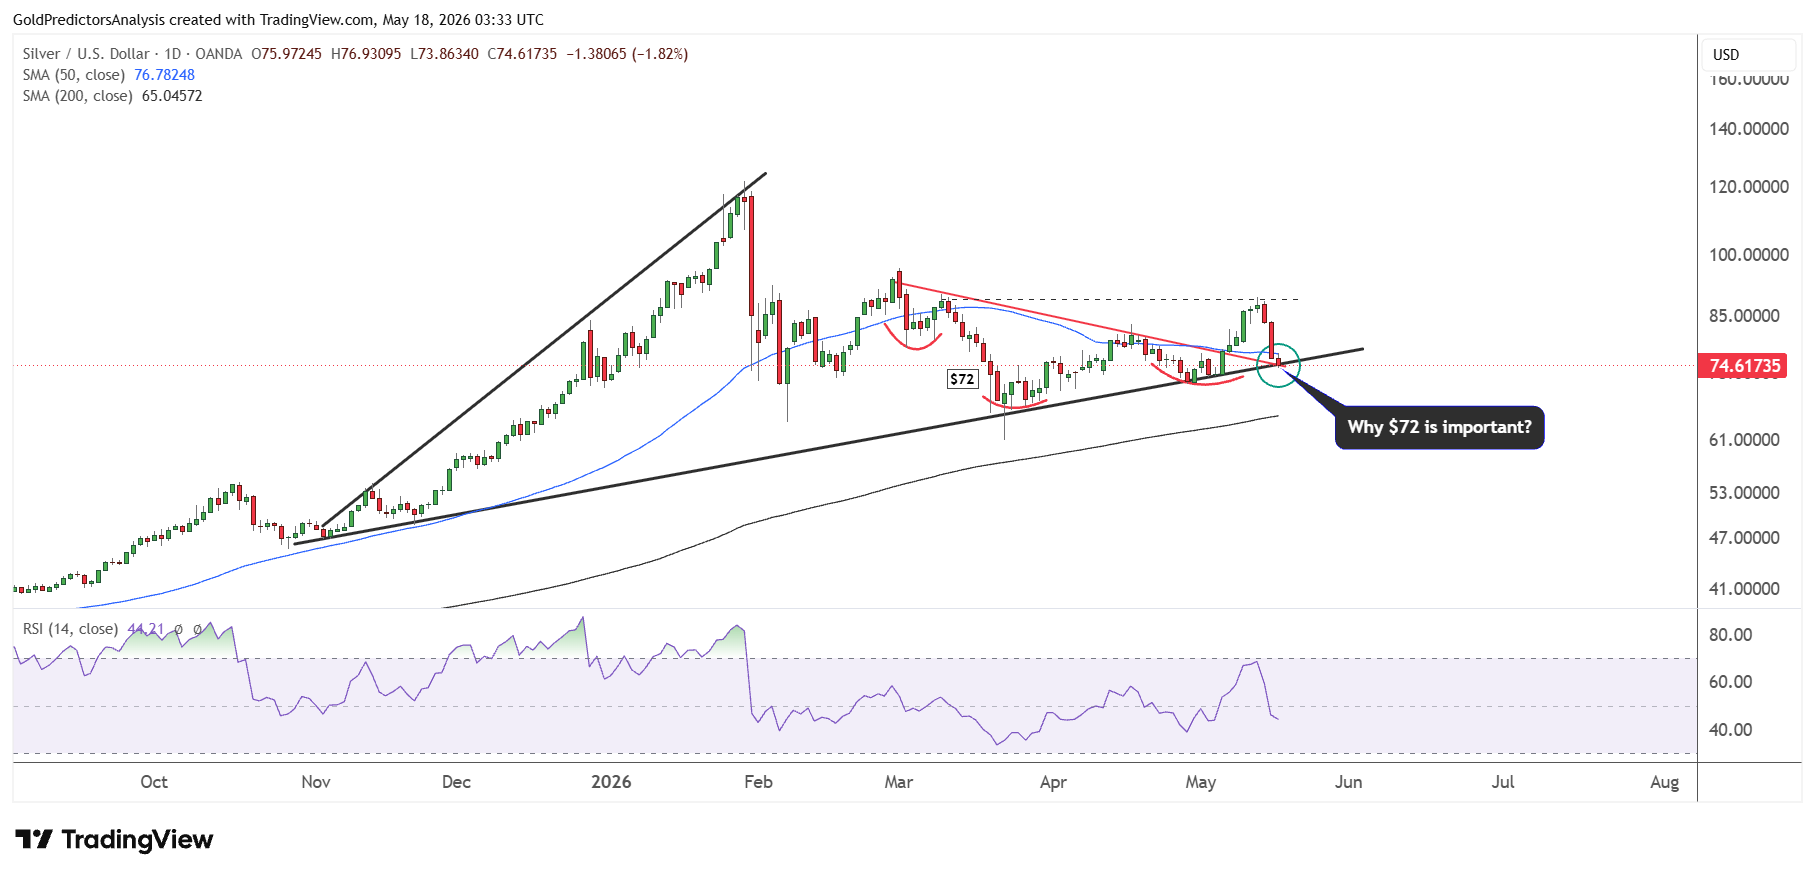This screenshot has width=1815, height=877.
Task: Click the 'Silver / U.S. Dollar' symbol title
Action: [x=86, y=54]
